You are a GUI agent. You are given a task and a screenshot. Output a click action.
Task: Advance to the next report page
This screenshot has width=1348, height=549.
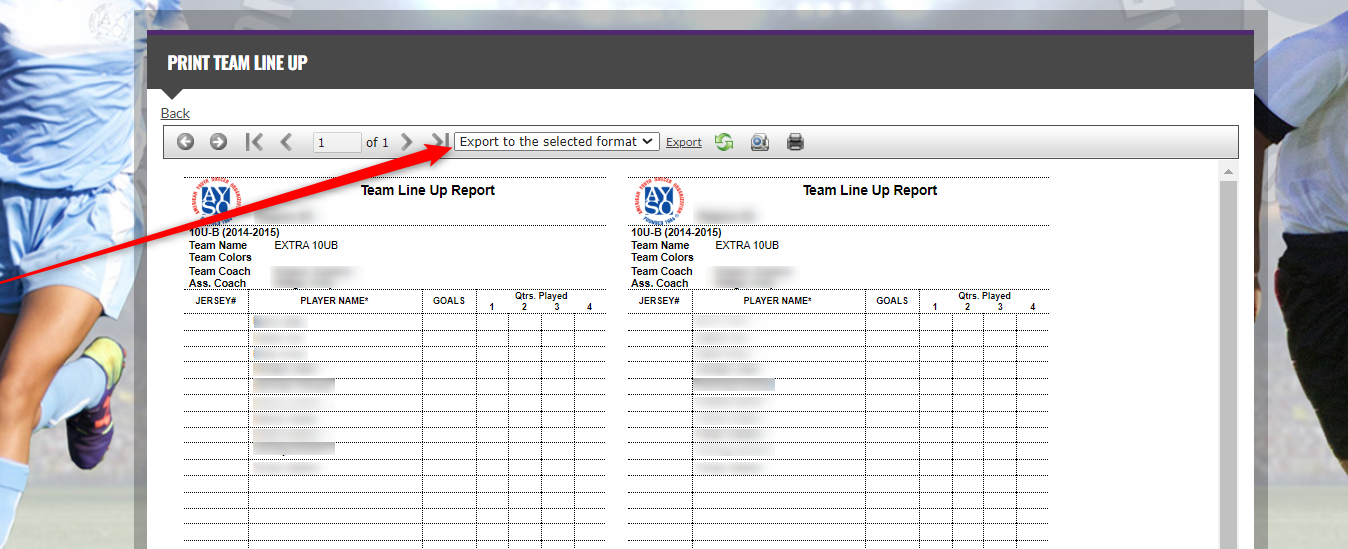tap(406, 142)
